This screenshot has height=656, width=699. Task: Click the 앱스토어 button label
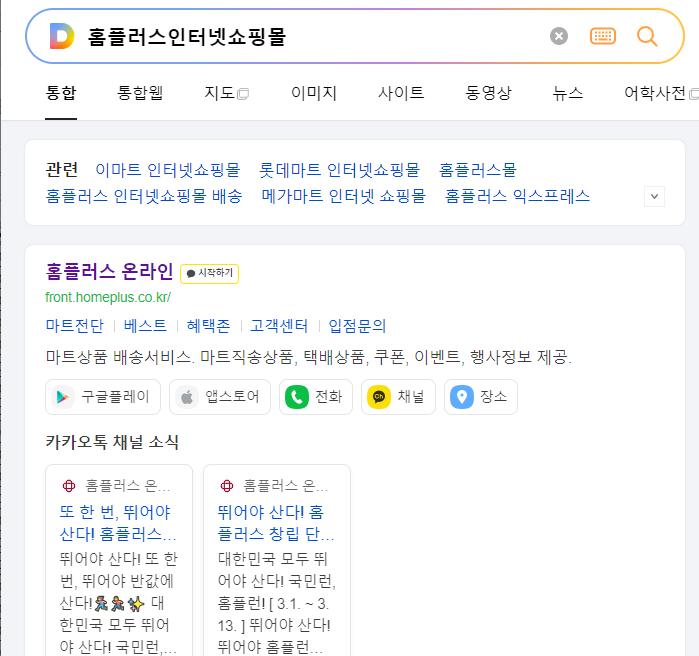(x=232, y=397)
